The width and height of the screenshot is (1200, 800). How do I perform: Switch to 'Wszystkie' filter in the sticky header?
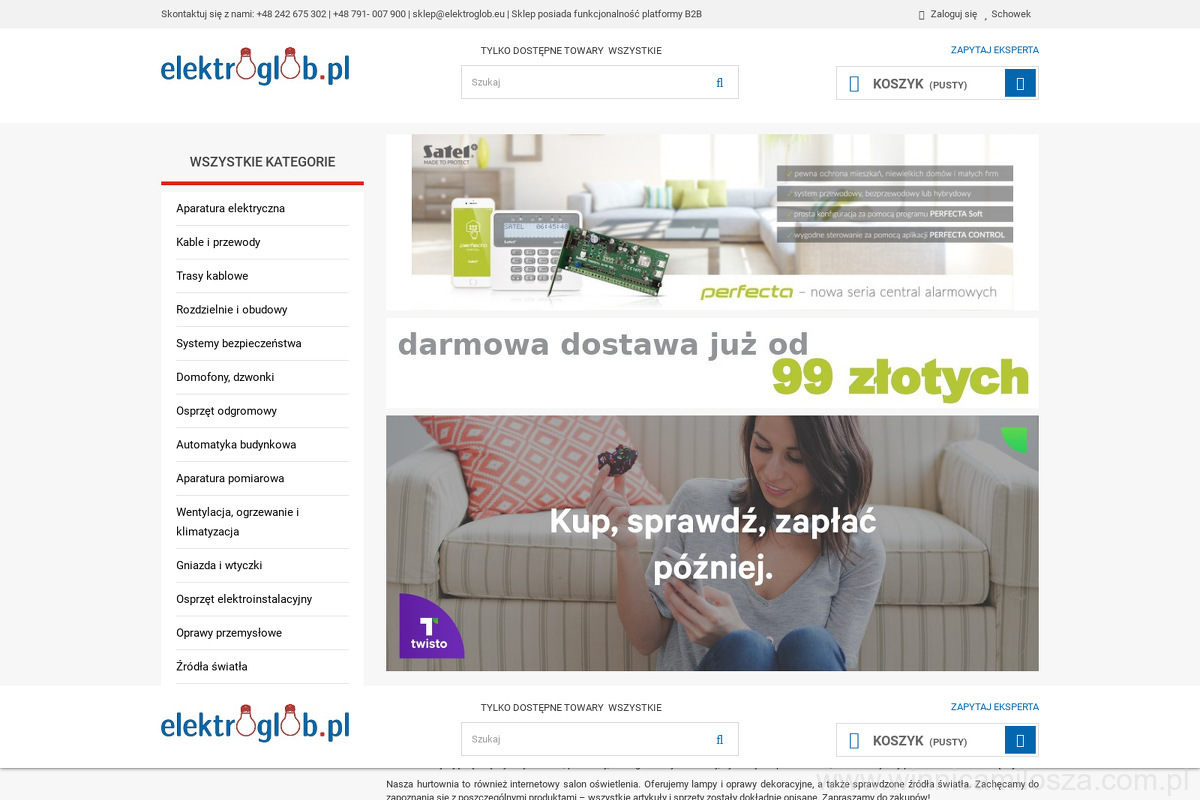coord(634,708)
